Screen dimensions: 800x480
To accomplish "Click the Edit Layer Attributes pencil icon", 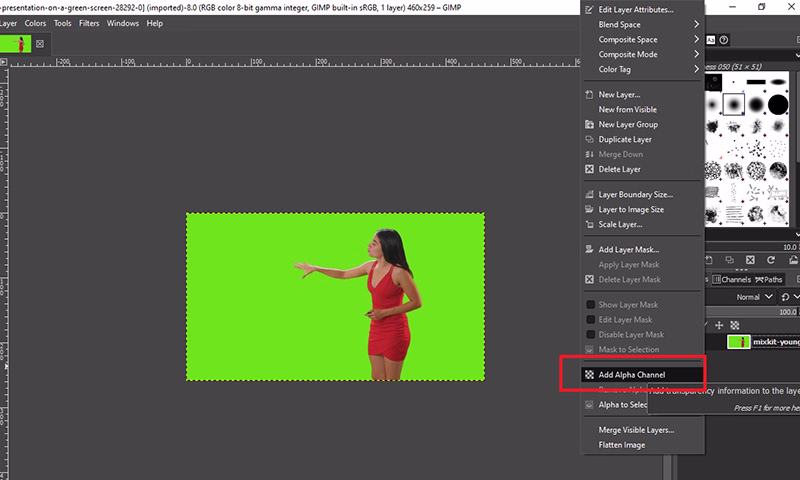I will tap(589, 10).
